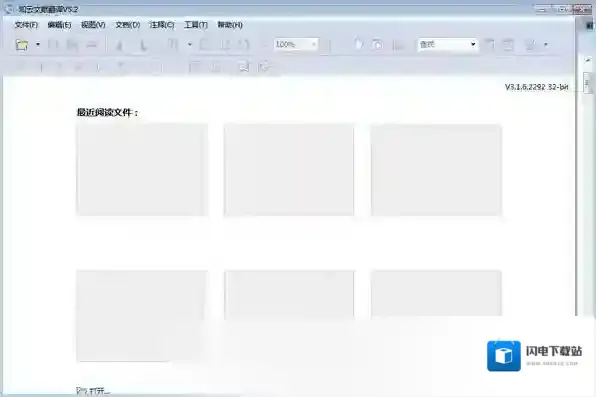The width and height of the screenshot is (596, 397).
Task: Click the V3.1.6.2292 32-bit version text
Action: click(536, 87)
